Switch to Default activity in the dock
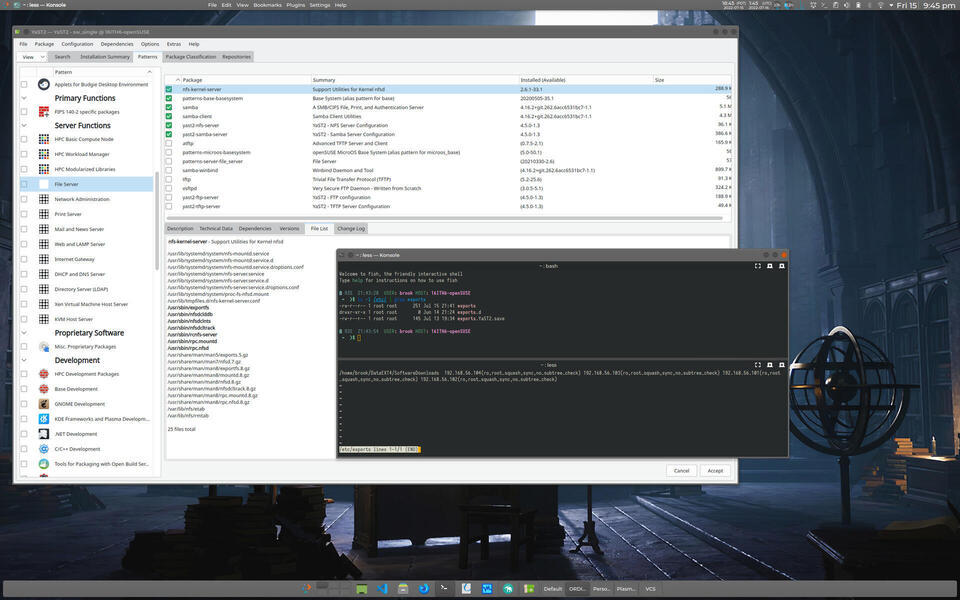This screenshot has width=960, height=600. tap(553, 589)
